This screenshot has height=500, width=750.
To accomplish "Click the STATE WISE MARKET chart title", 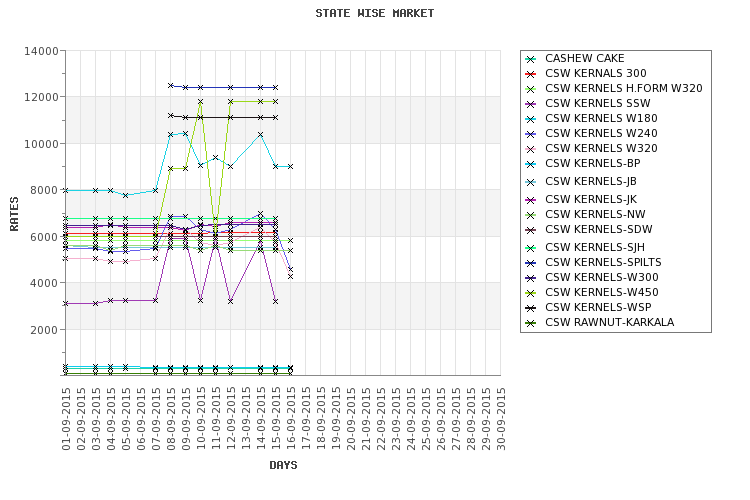I will 375,13.
